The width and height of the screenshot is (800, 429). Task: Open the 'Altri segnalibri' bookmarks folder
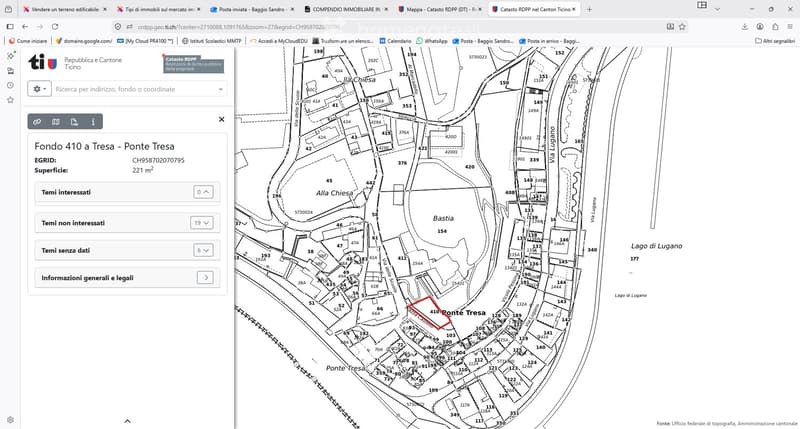tap(775, 41)
